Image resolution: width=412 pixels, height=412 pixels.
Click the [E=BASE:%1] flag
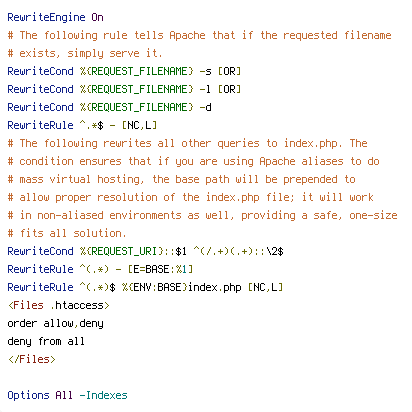(160, 269)
